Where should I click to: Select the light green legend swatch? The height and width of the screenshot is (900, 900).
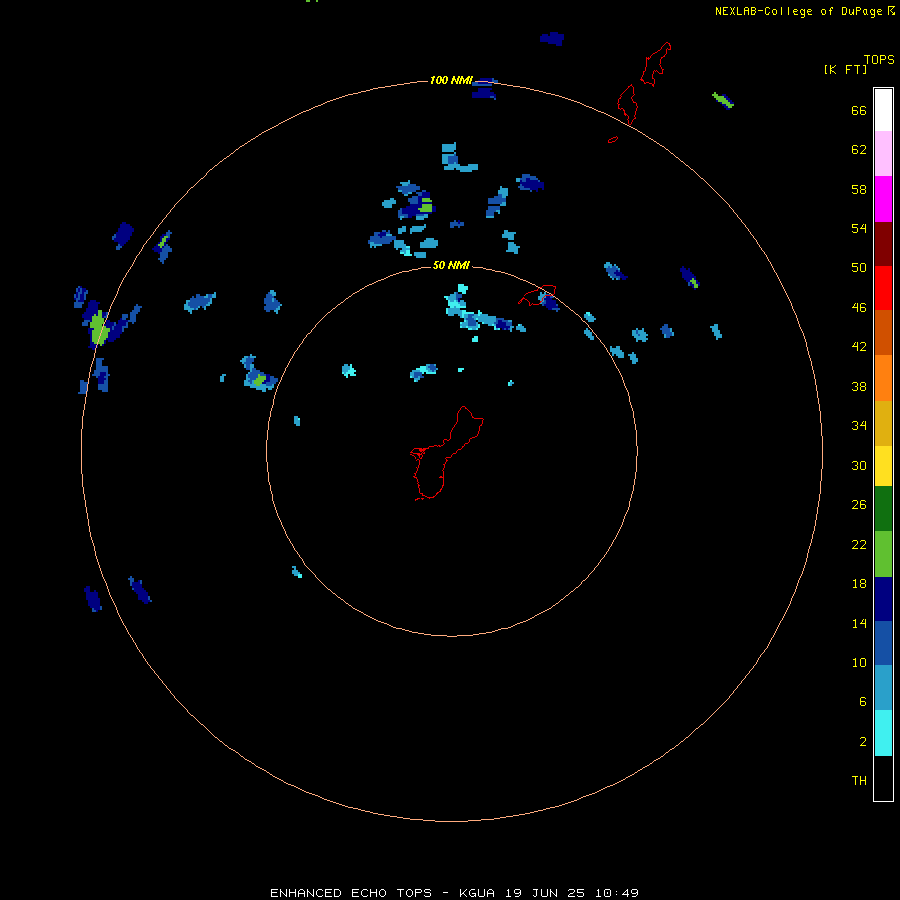click(883, 554)
